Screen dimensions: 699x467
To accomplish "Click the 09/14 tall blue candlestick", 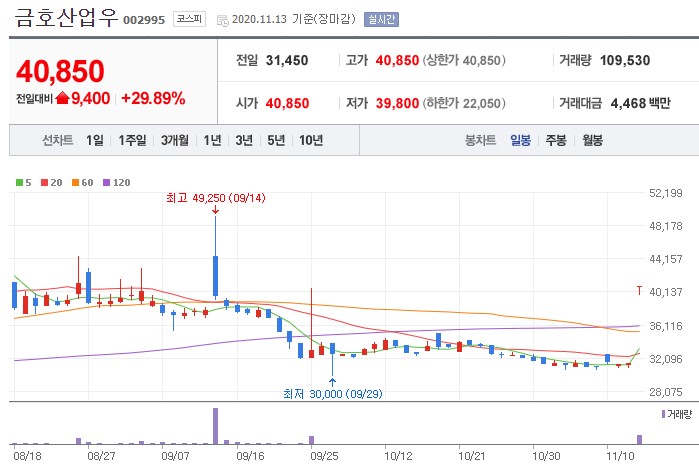I will click(216, 275).
